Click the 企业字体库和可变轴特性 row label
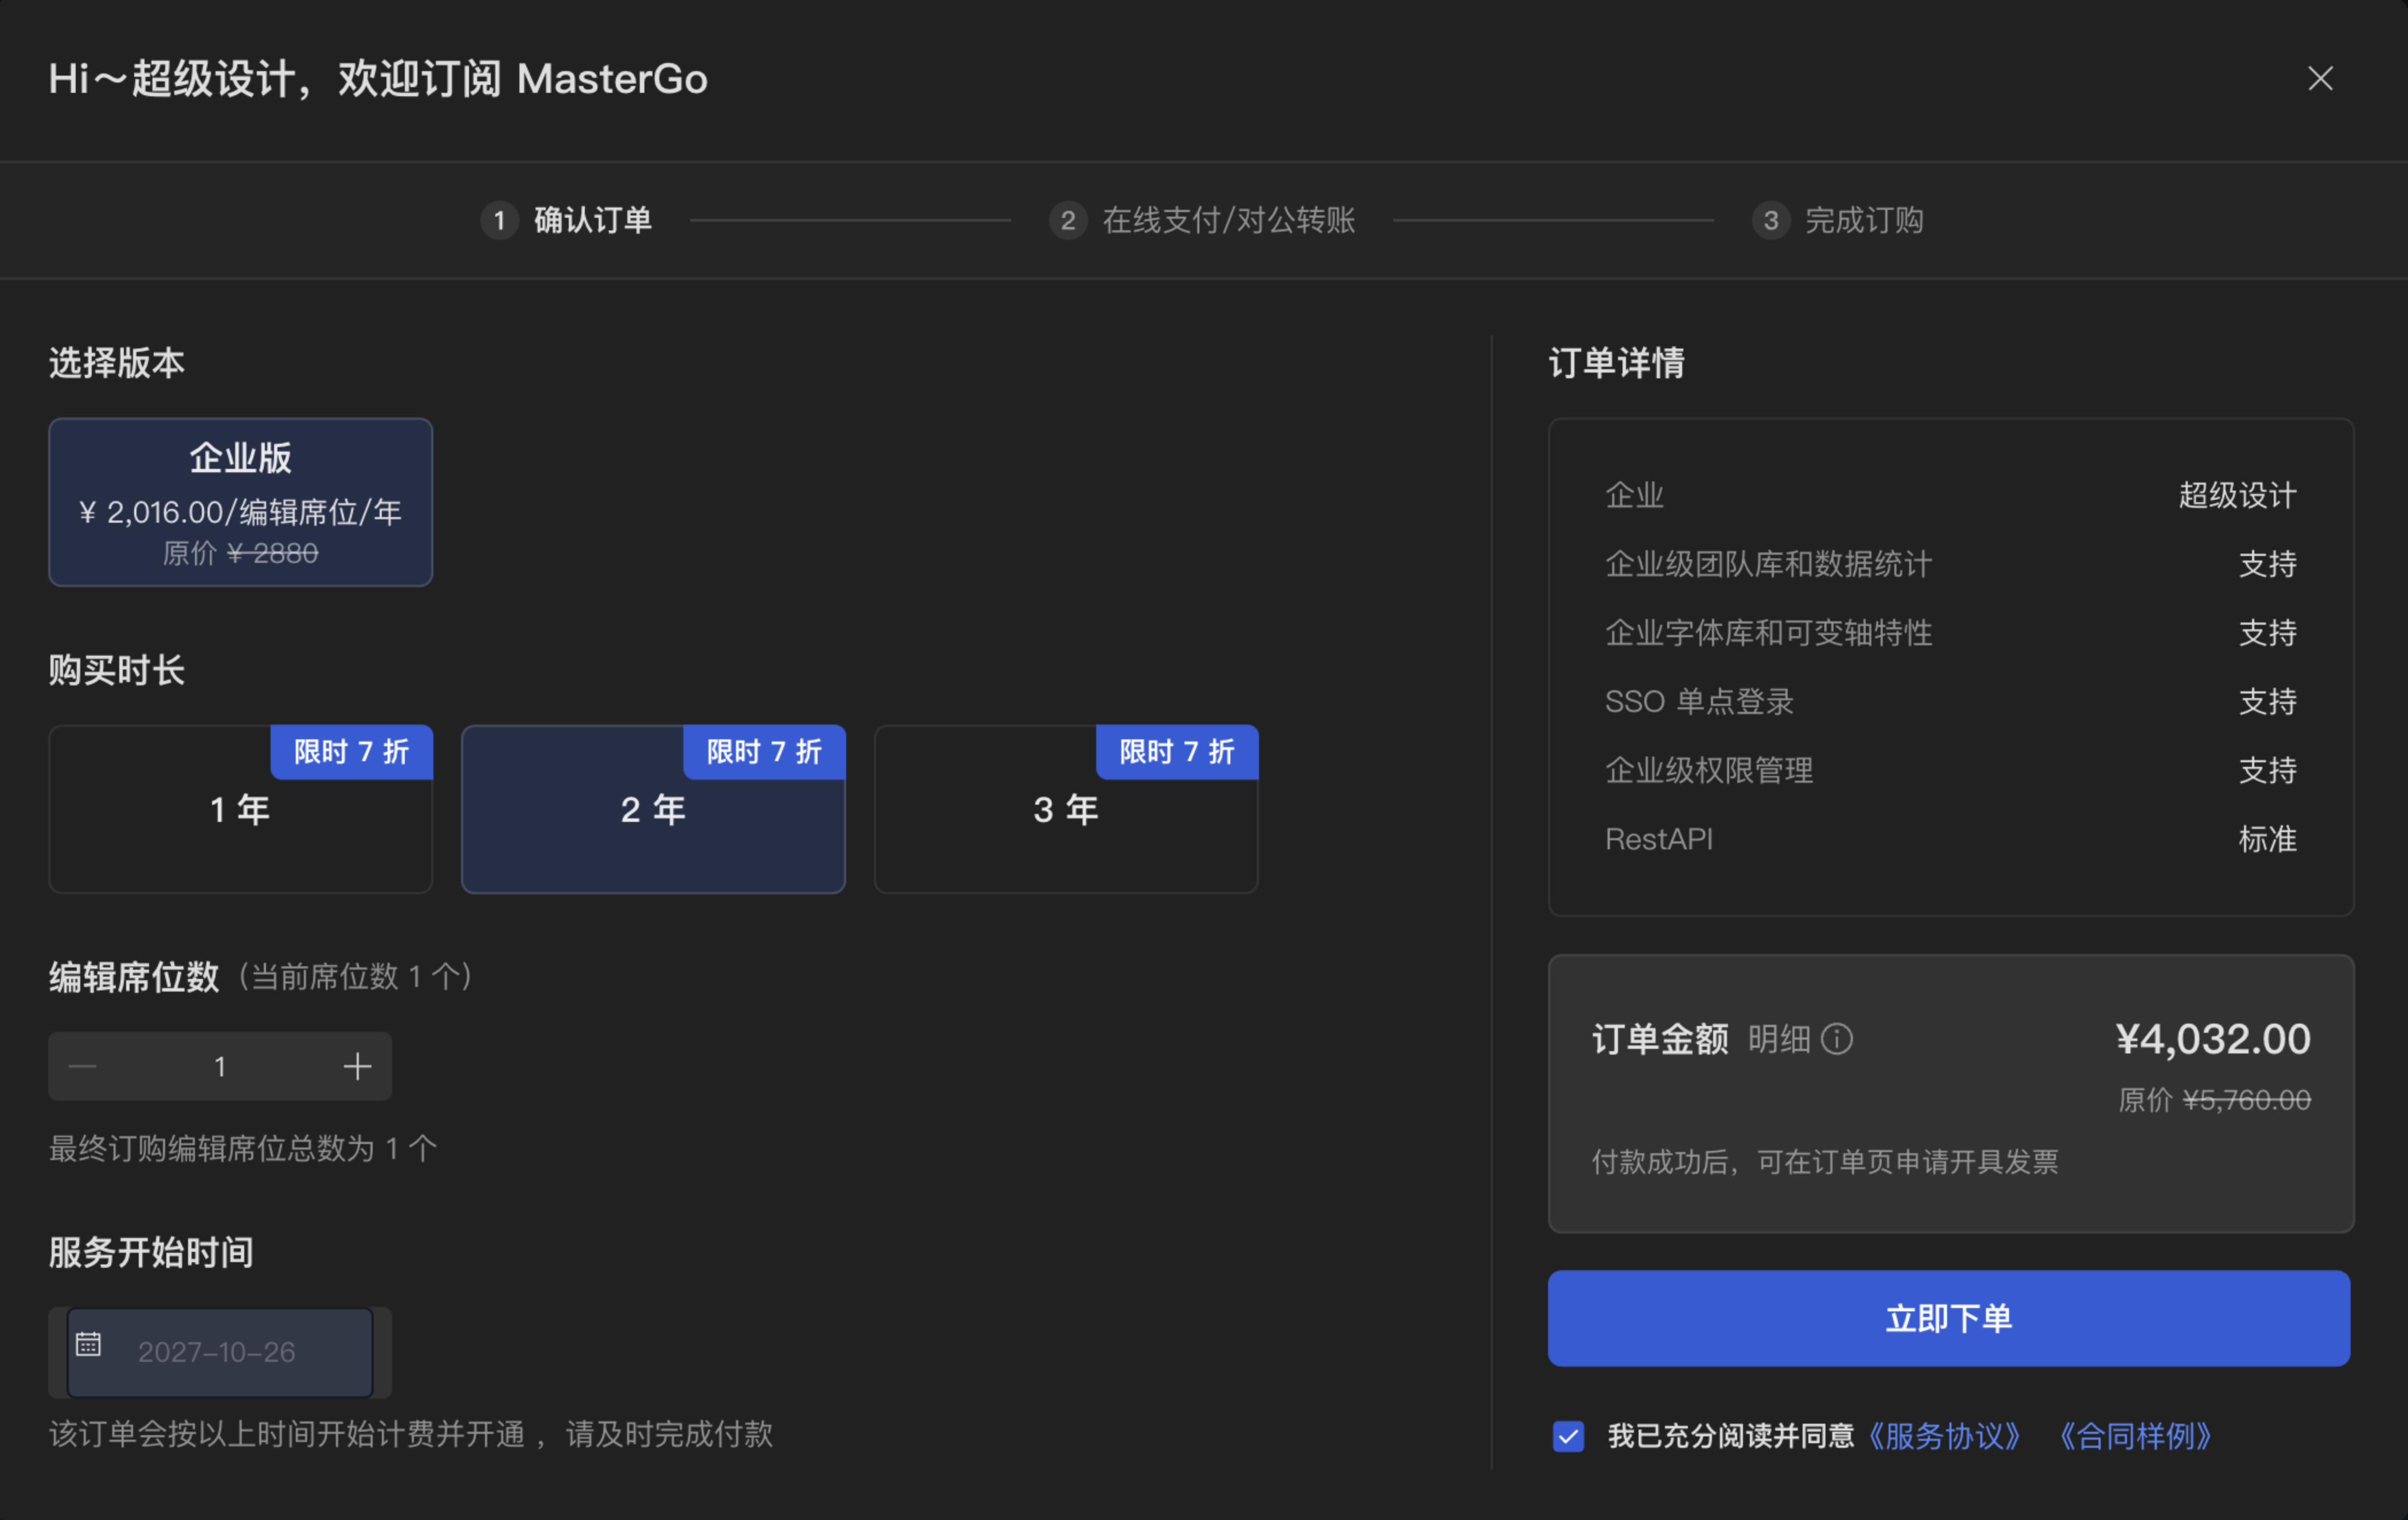Screen dimensions: 2408x1520 pos(1769,632)
